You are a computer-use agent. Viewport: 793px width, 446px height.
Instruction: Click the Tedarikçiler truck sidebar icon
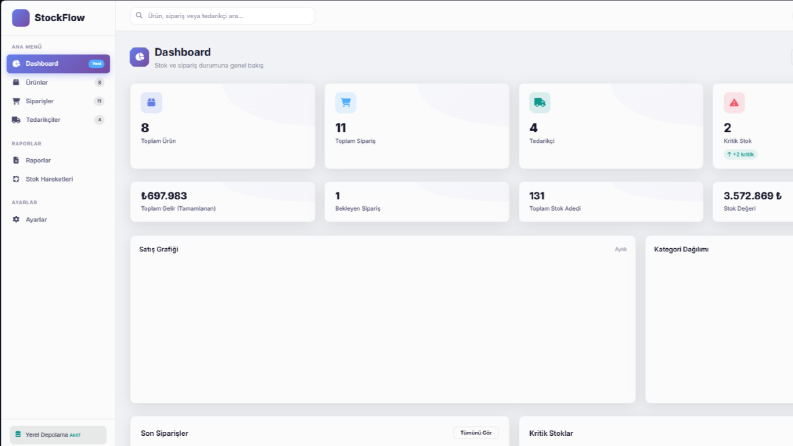click(16, 120)
